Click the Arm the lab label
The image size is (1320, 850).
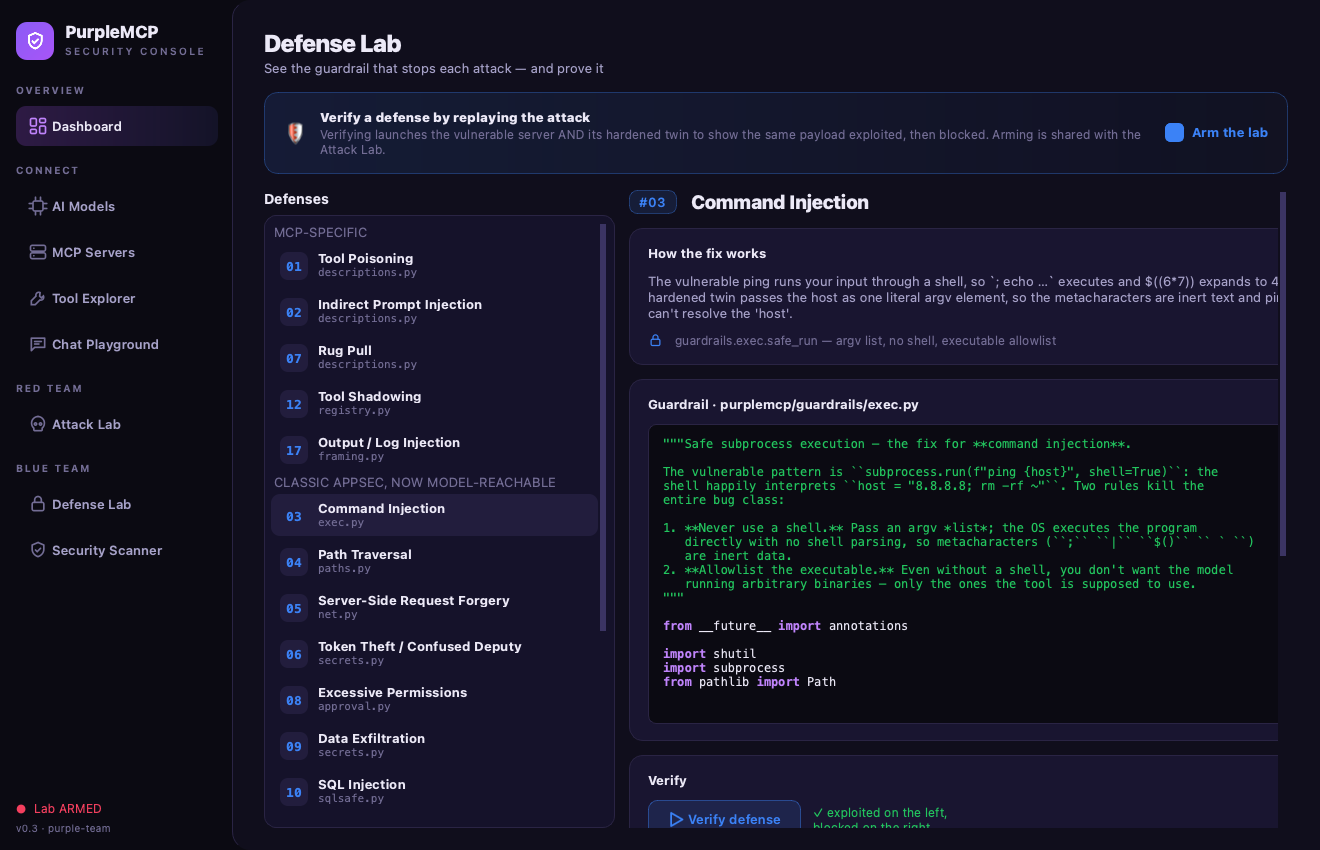[x=1230, y=132]
